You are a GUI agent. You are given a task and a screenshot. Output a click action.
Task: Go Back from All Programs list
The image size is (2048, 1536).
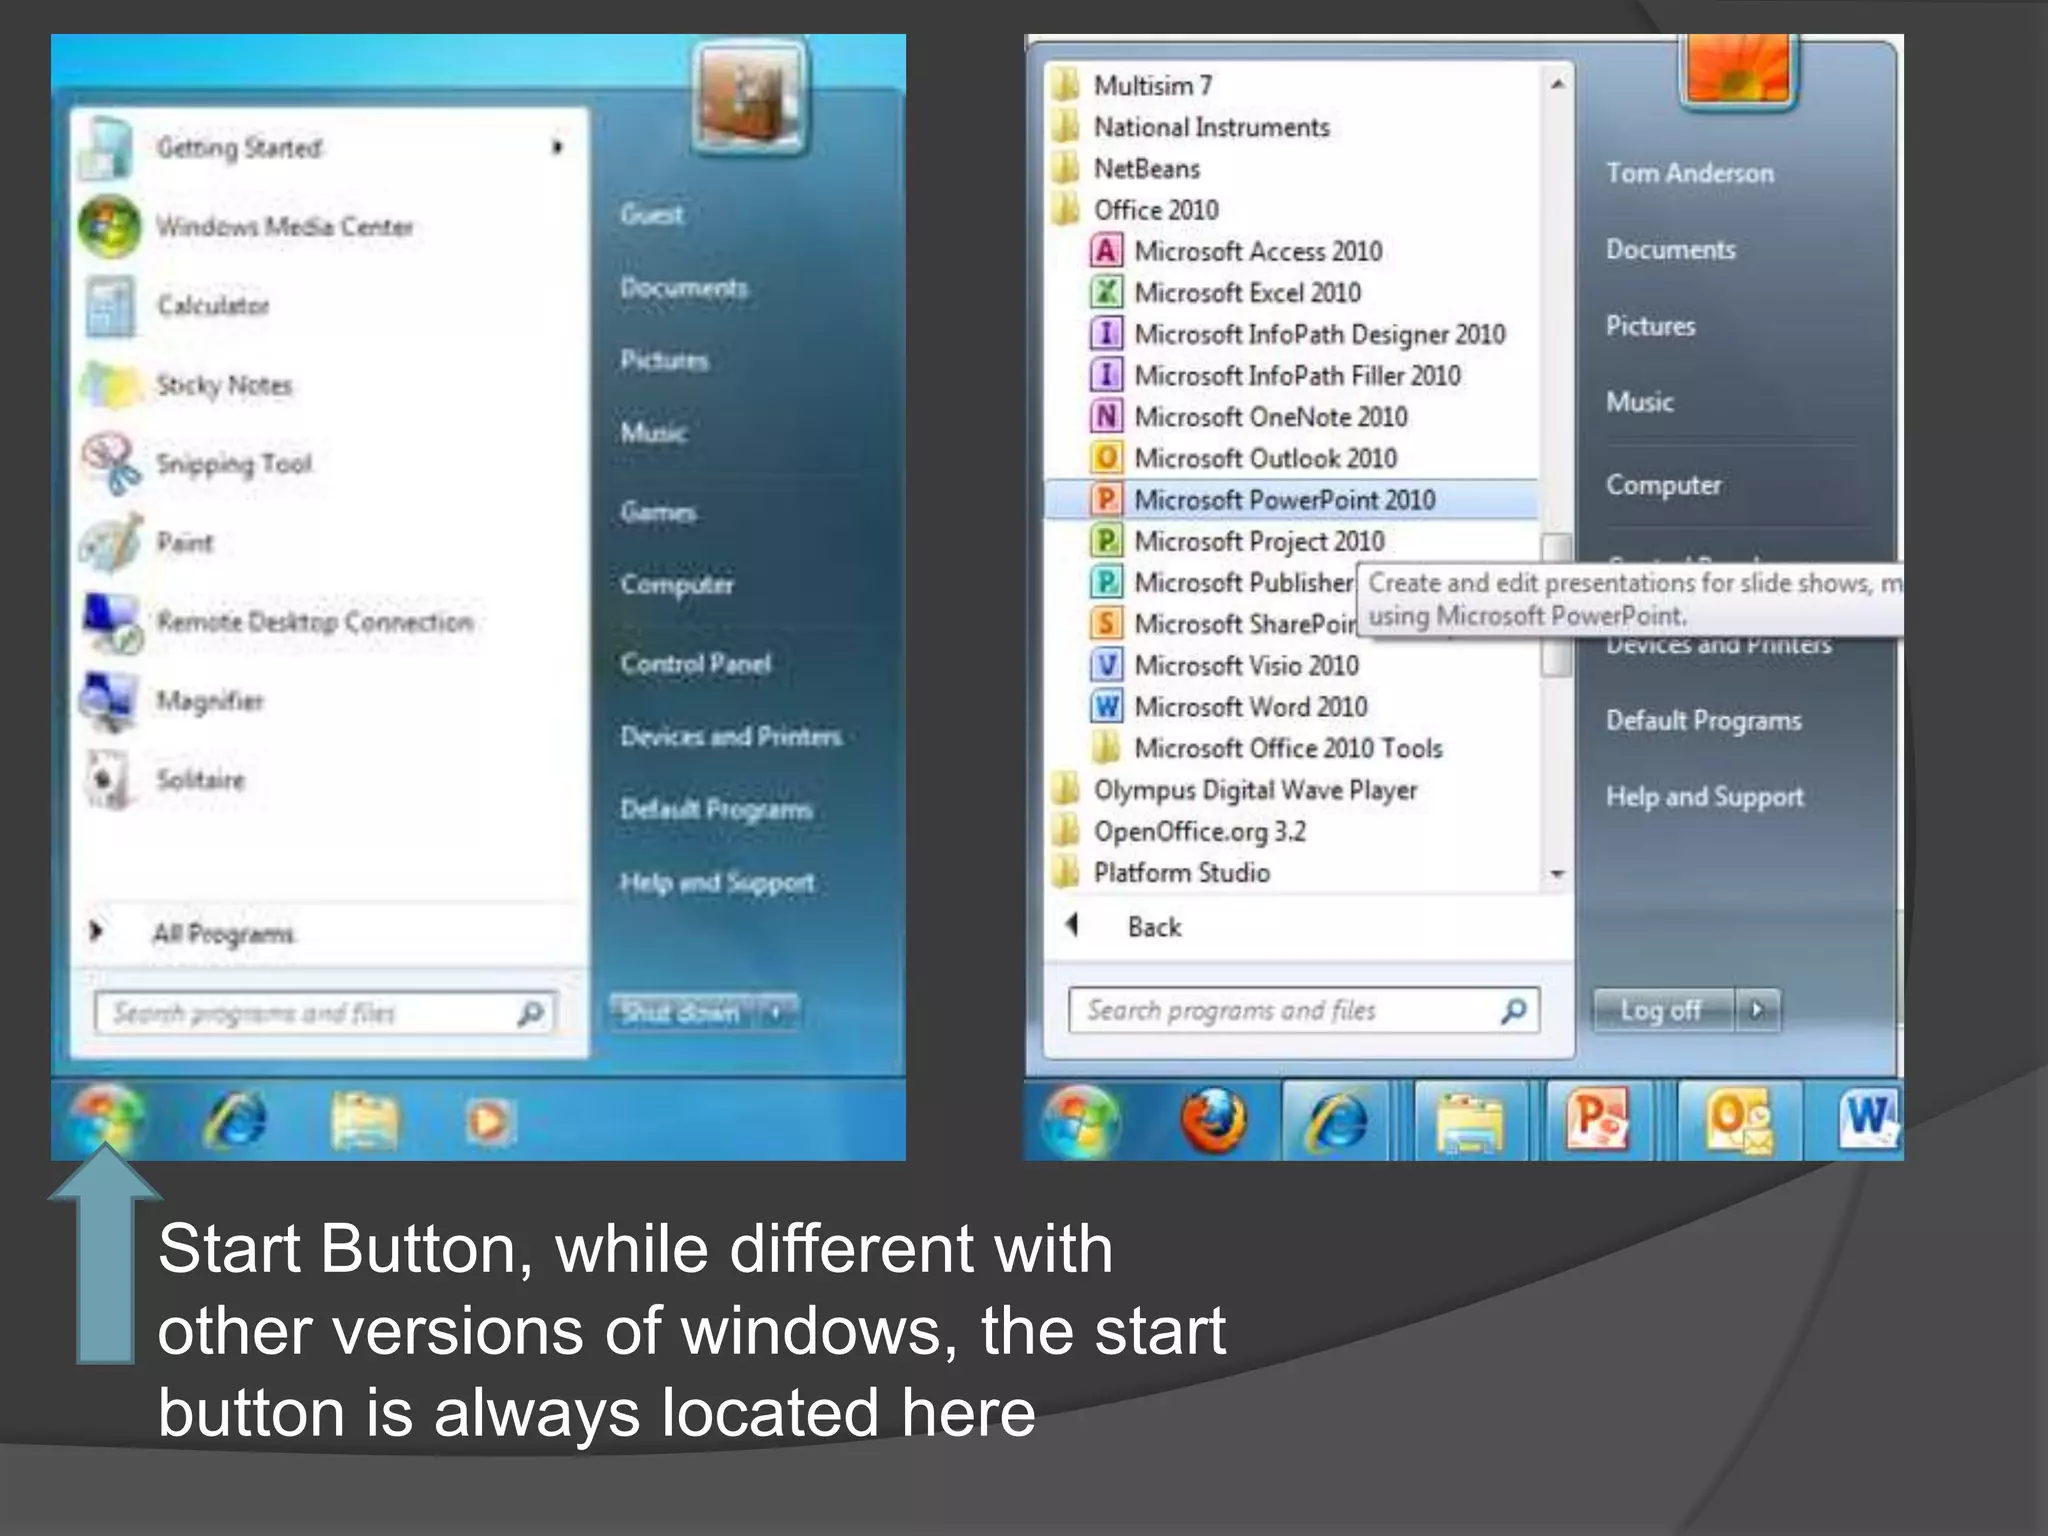(x=1125, y=927)
